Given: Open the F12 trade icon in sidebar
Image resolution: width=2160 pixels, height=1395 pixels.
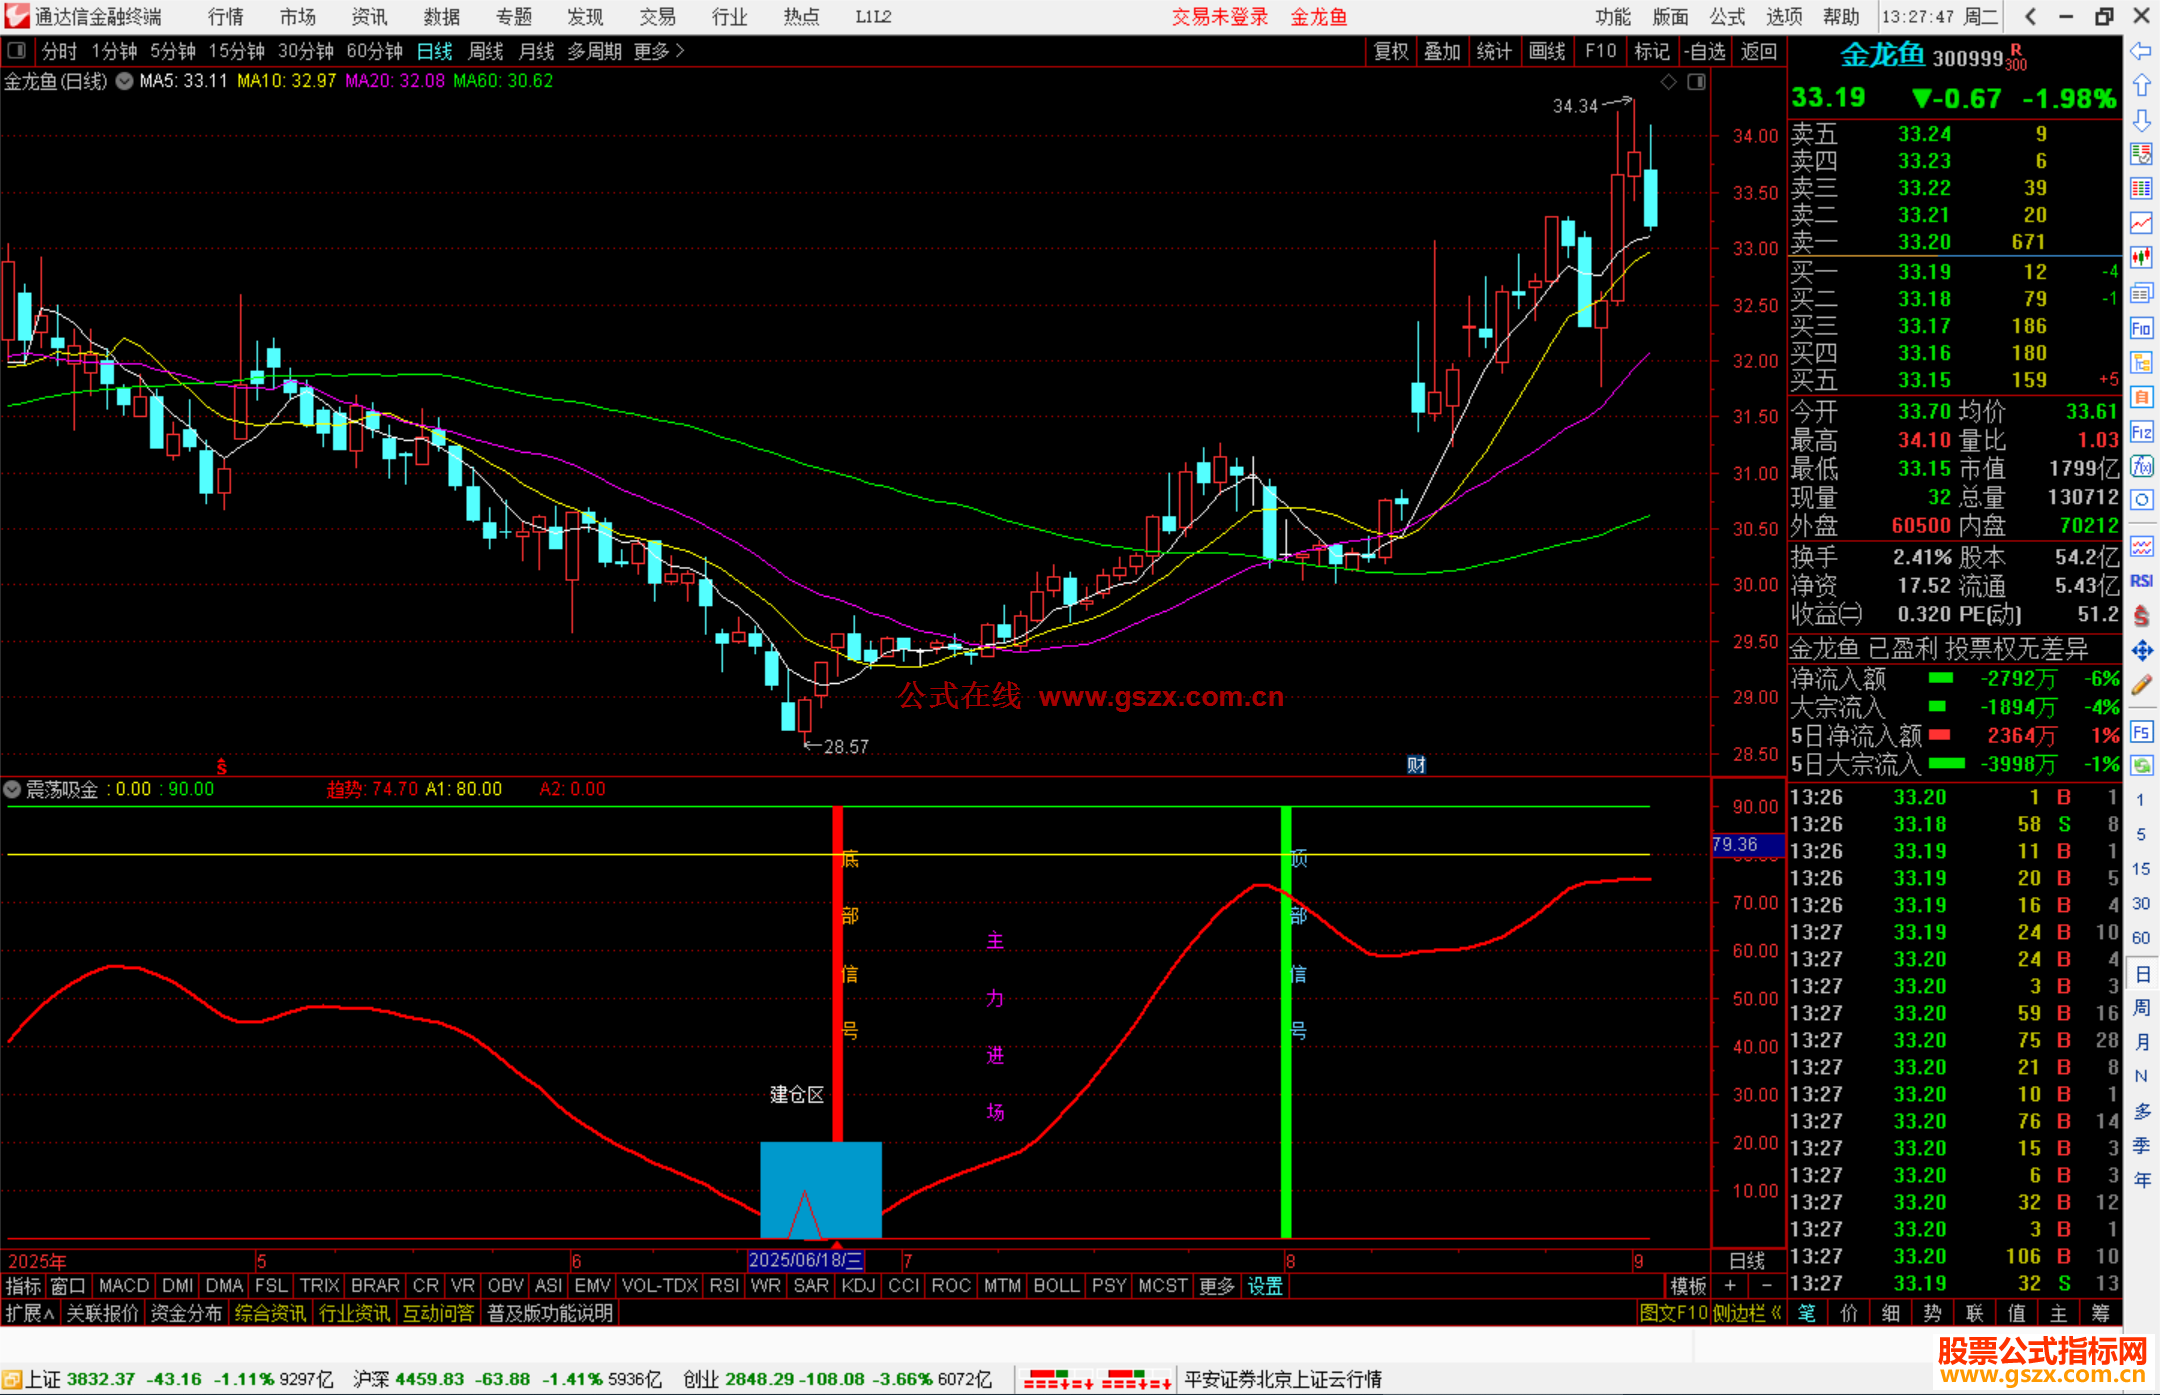Looking at the screenshot, I should pyautogui.click(x=2141, y=432).
